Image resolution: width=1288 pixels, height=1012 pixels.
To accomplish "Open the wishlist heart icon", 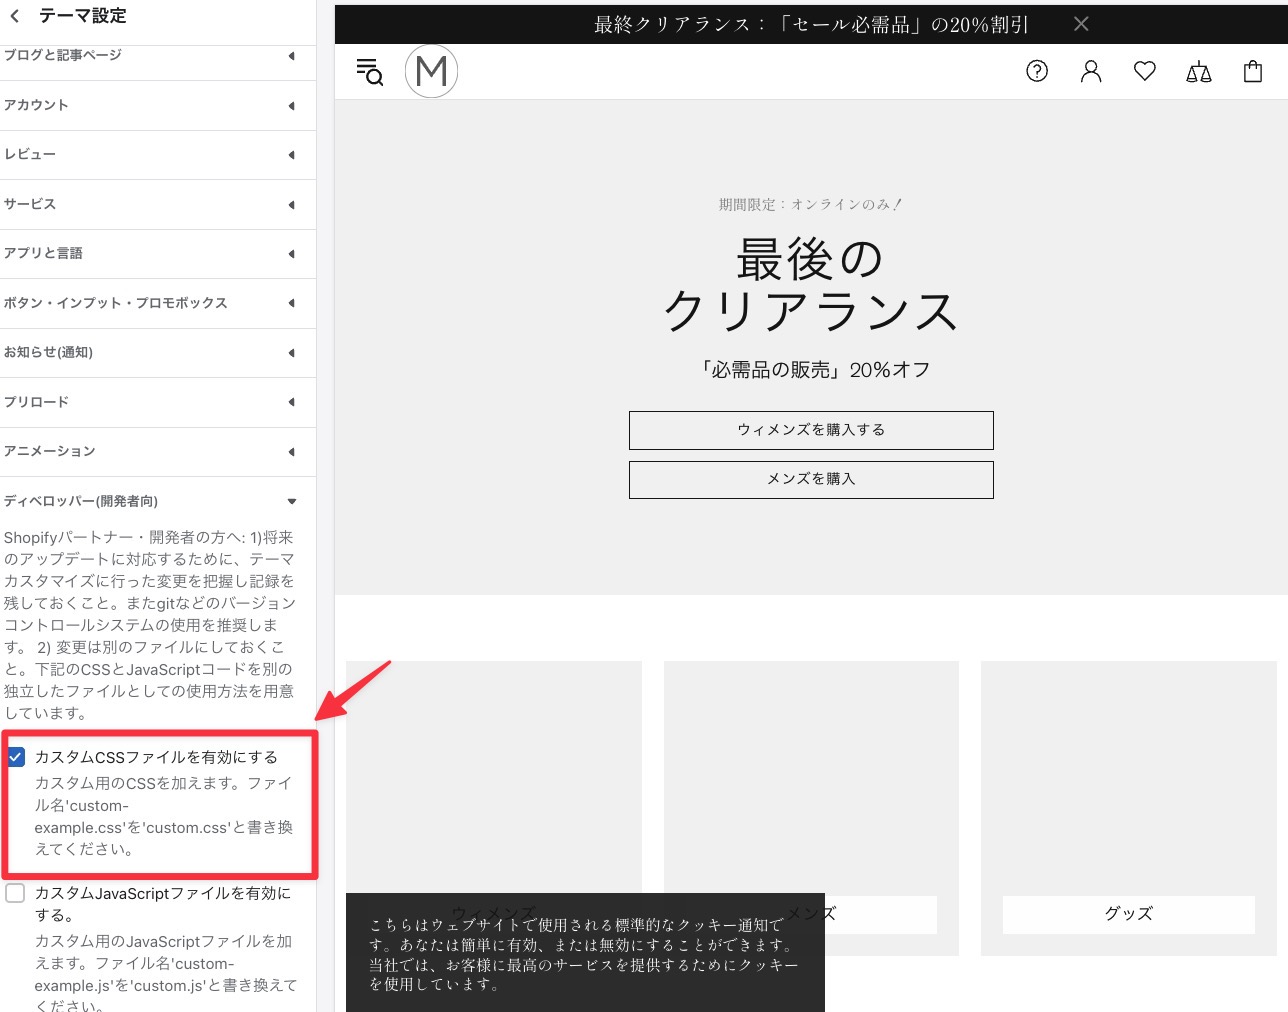I will (x=1145, y=71).
